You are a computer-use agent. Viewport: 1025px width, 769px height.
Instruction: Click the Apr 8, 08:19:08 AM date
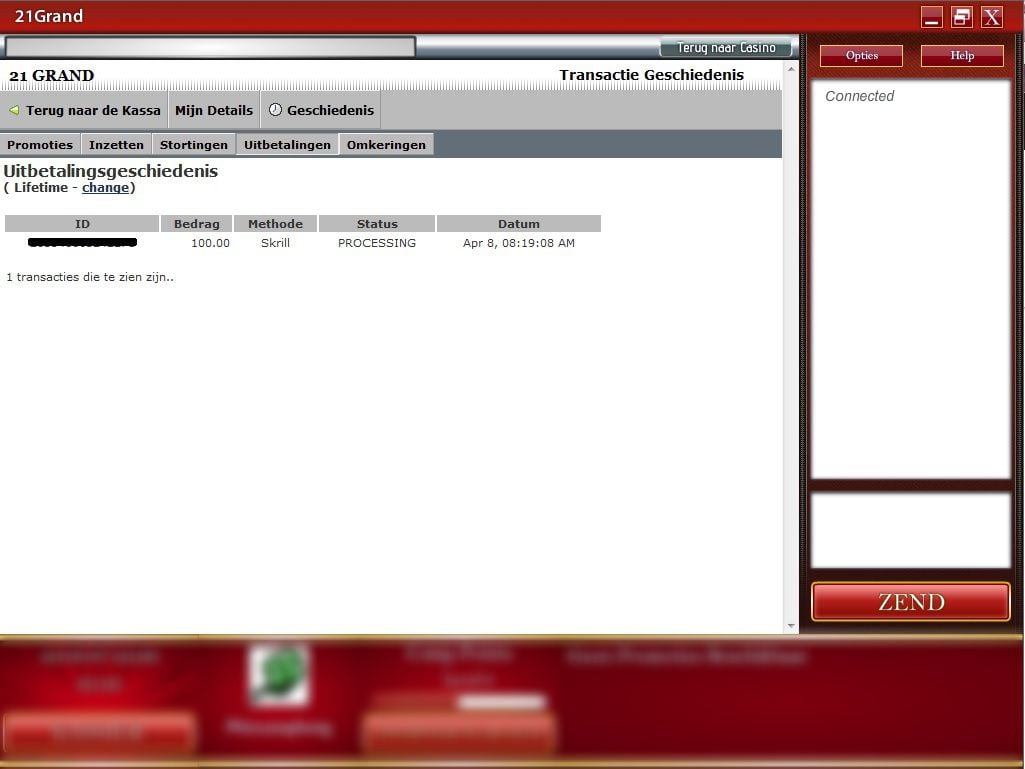click(518, 243)
